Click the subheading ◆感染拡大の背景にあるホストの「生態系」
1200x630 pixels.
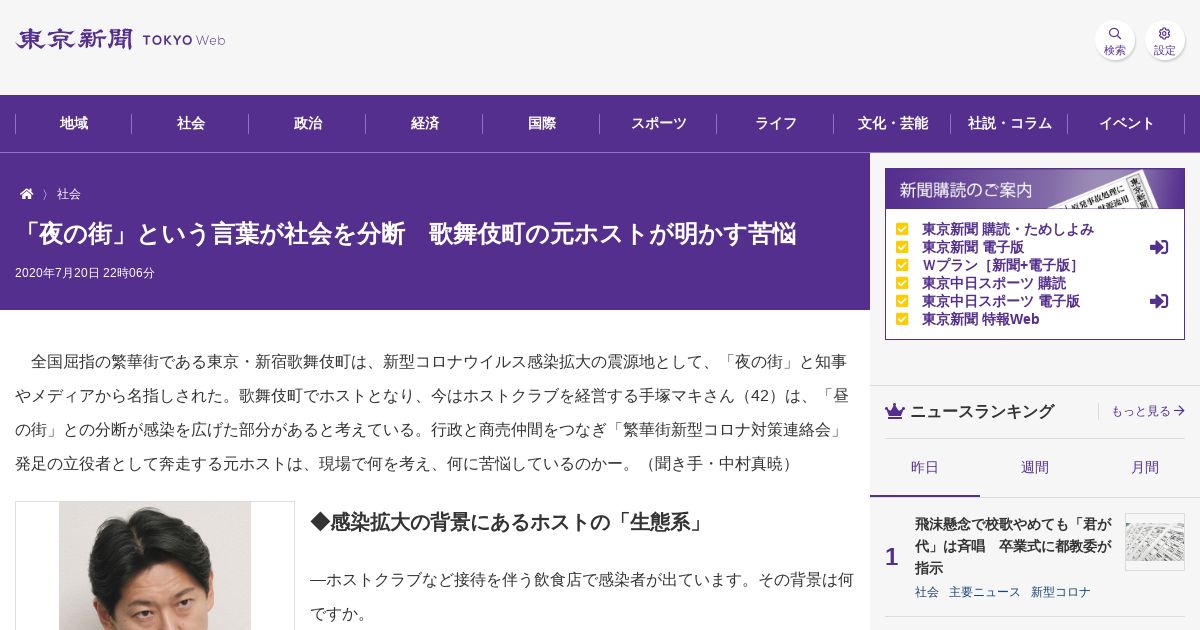[x=510, y=522]
